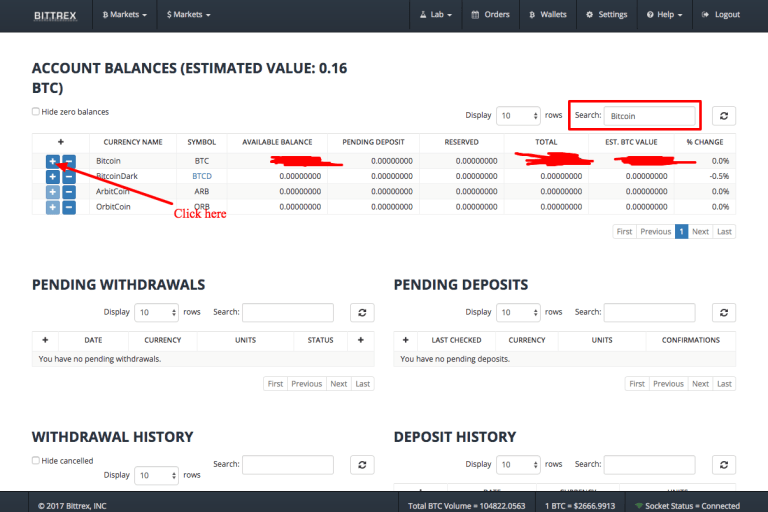Open the Orders page
768x512 pixels.
[491, 15]
